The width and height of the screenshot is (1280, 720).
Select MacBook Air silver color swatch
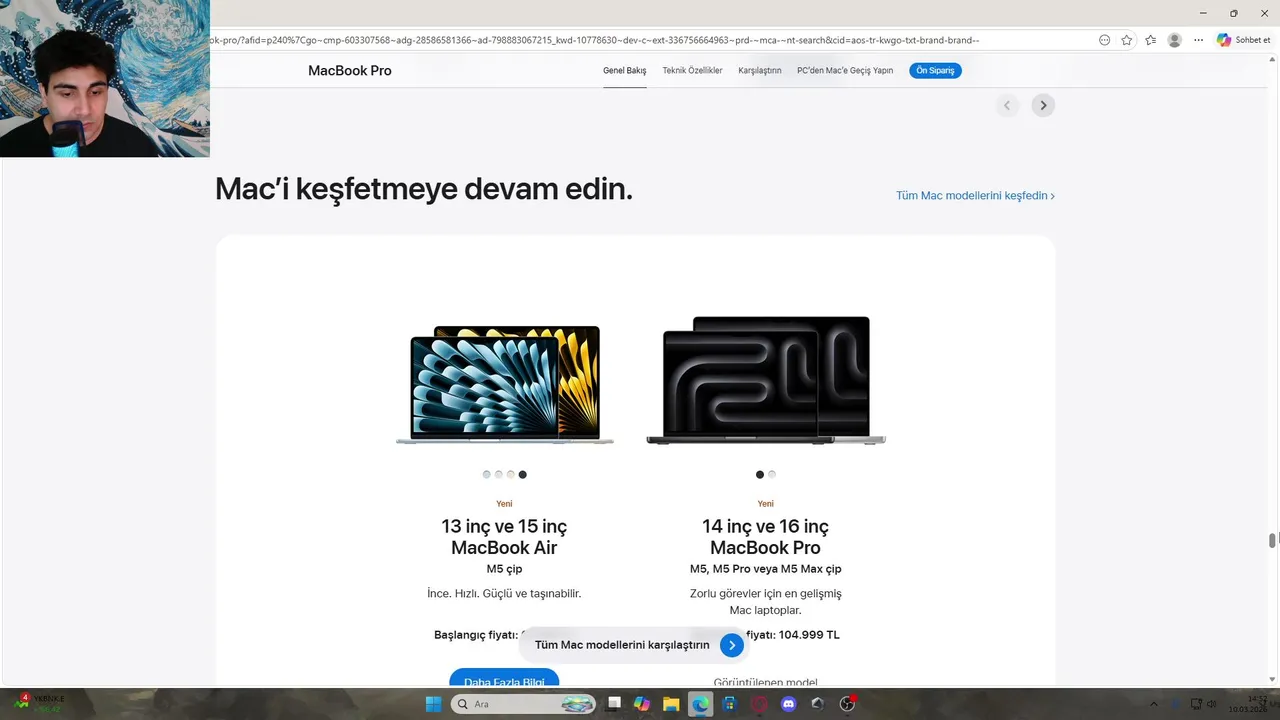tap(499, 474)
